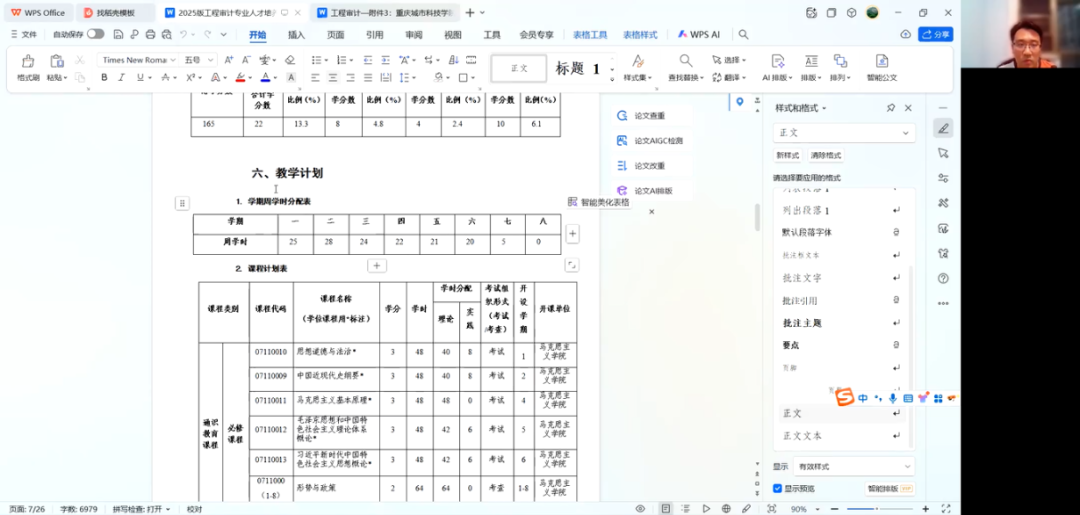Click the center align paragraph icon
This screenshot has height=515, width=1080.
(333, 78)
